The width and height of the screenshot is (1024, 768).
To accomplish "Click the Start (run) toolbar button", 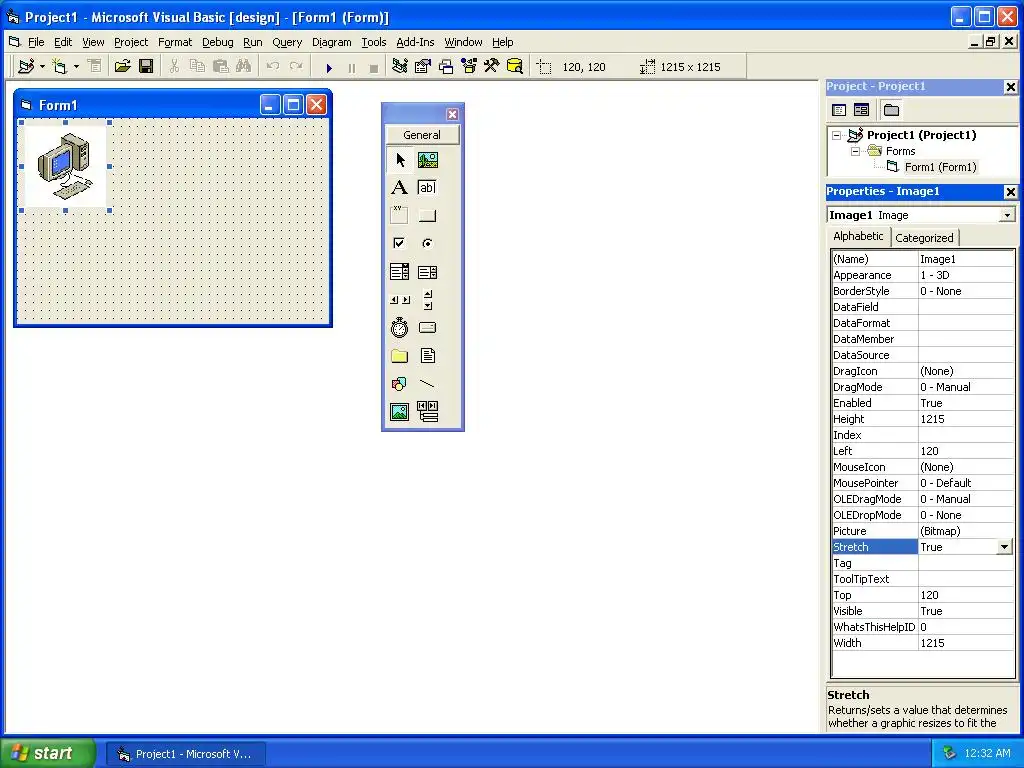I will 329,67.
